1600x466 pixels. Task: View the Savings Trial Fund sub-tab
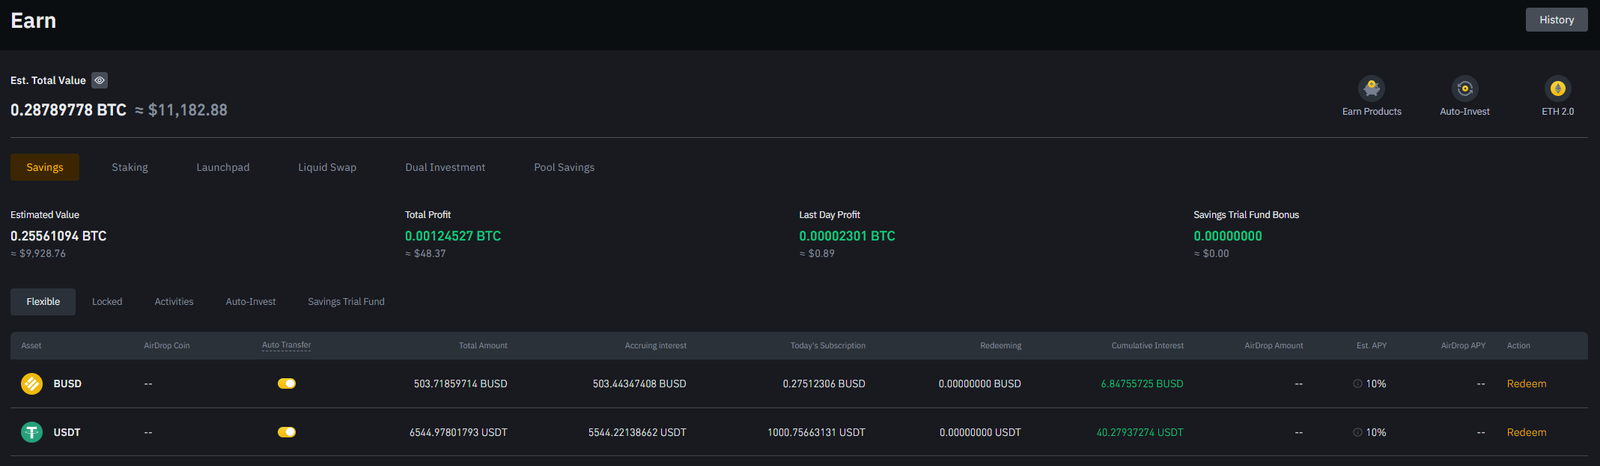[x=346, y=302]
